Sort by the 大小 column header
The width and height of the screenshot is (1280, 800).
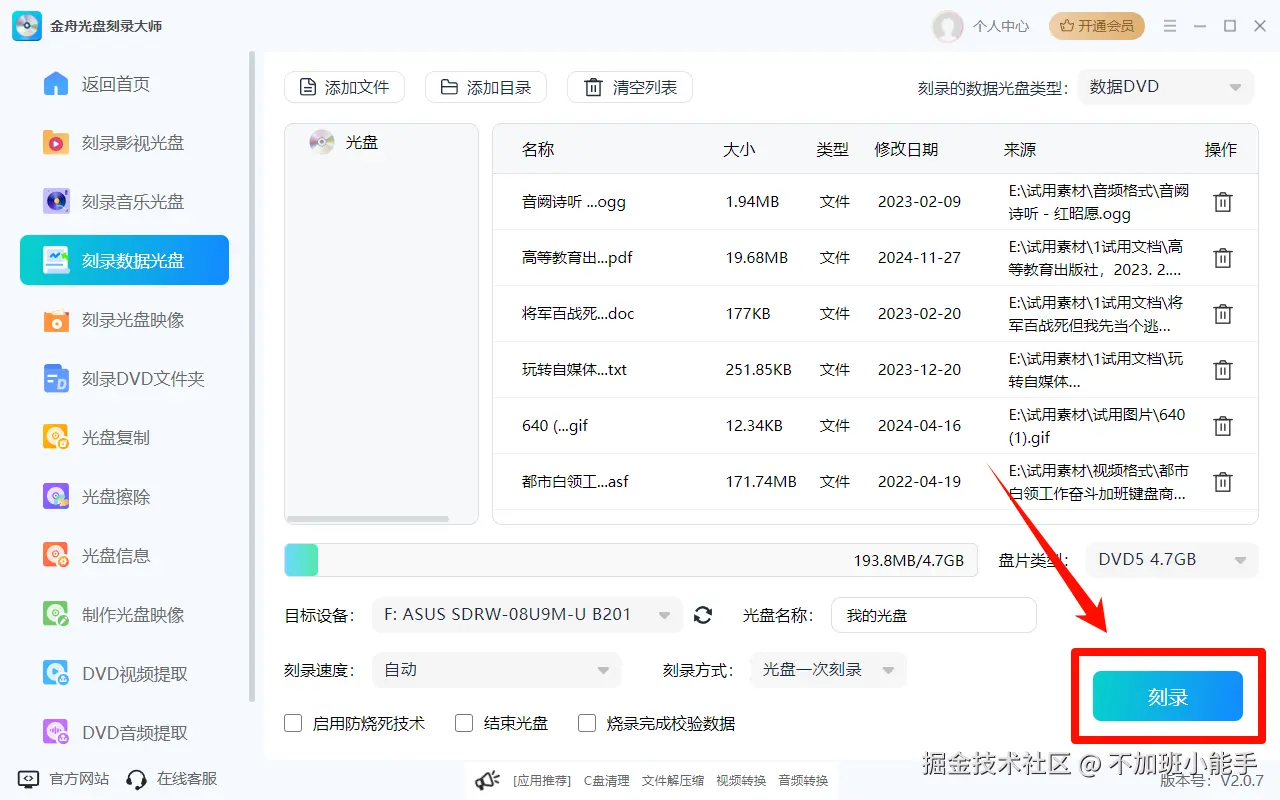tap(739, 149)
